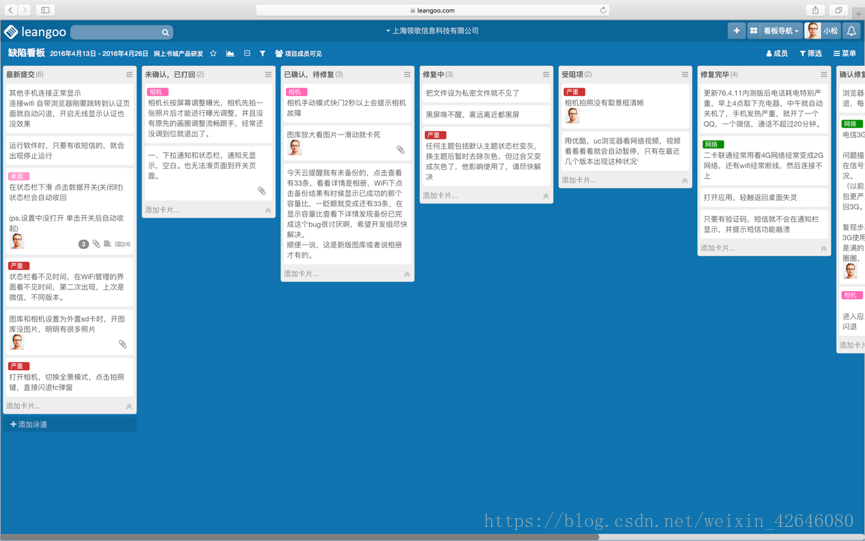Open the 修复中 list menu icon
This screenshot has width=865, height=541.
pos(546,74)
